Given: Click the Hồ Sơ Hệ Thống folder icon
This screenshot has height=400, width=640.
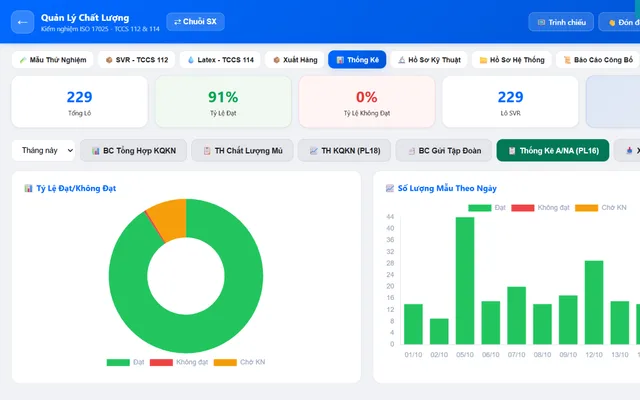Looking at the screenshot, I should point(483,60).
